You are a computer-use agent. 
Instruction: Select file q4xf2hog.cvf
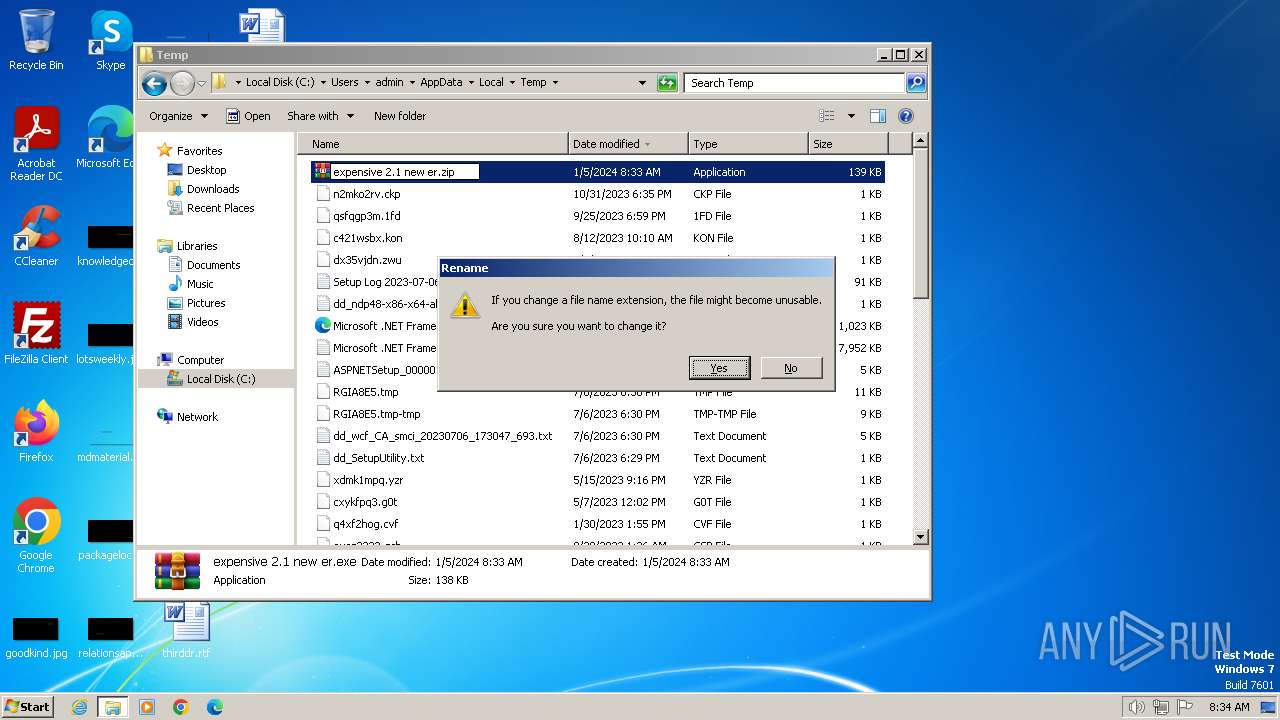pyautogui.click(x=365, y=524)
